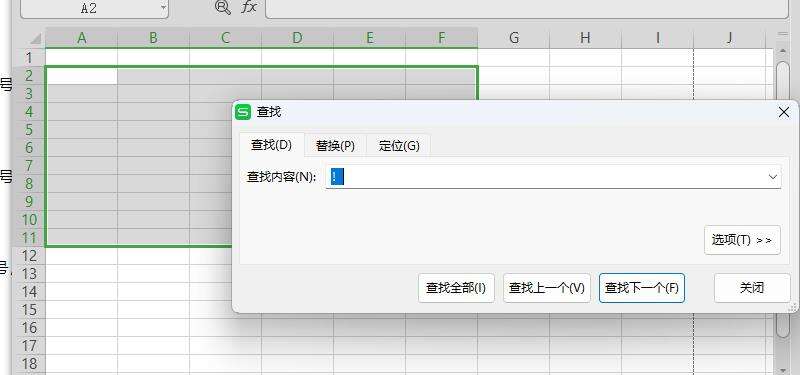Click the 查找全部(I) button
This screenshot has height=375, width=800.
coord(456,288)
